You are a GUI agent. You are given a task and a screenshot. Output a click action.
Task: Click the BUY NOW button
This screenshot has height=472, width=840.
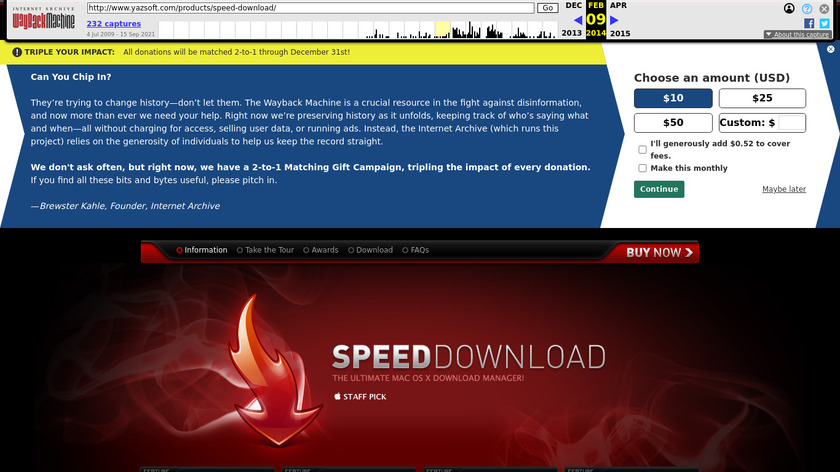click(x=659, y=252)
